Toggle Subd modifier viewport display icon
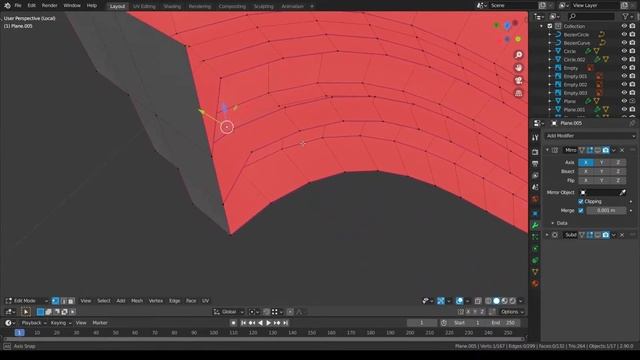Viewport: 640px width, 360px height. point(598,235)
